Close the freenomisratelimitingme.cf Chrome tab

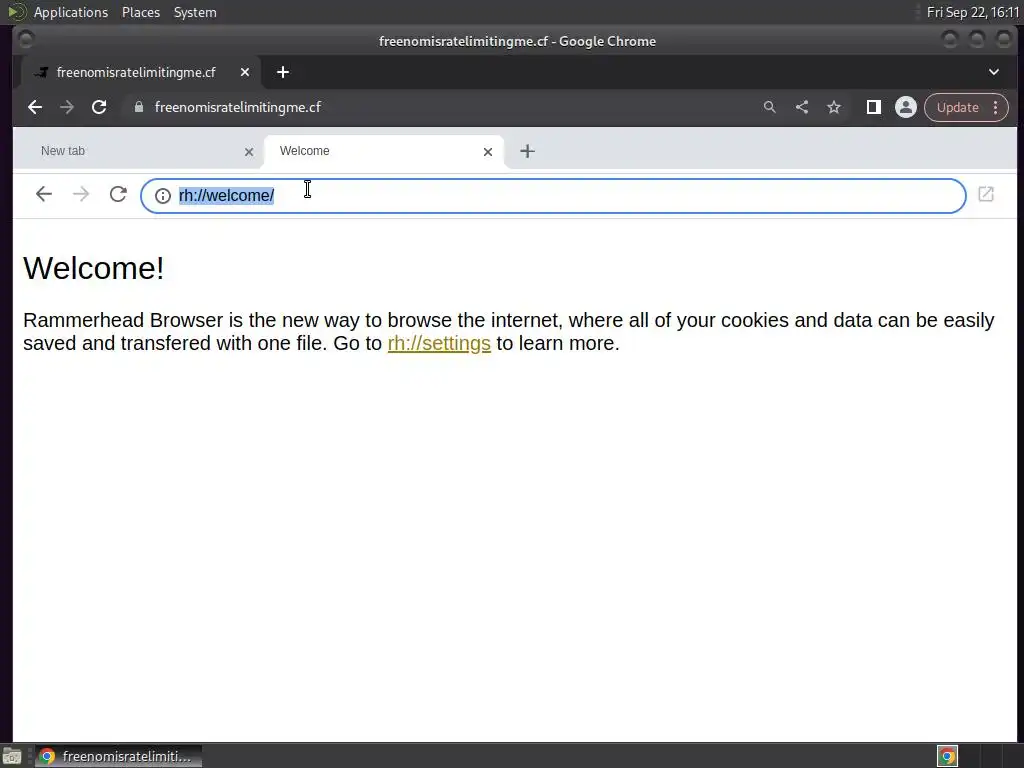coord(244,72)
